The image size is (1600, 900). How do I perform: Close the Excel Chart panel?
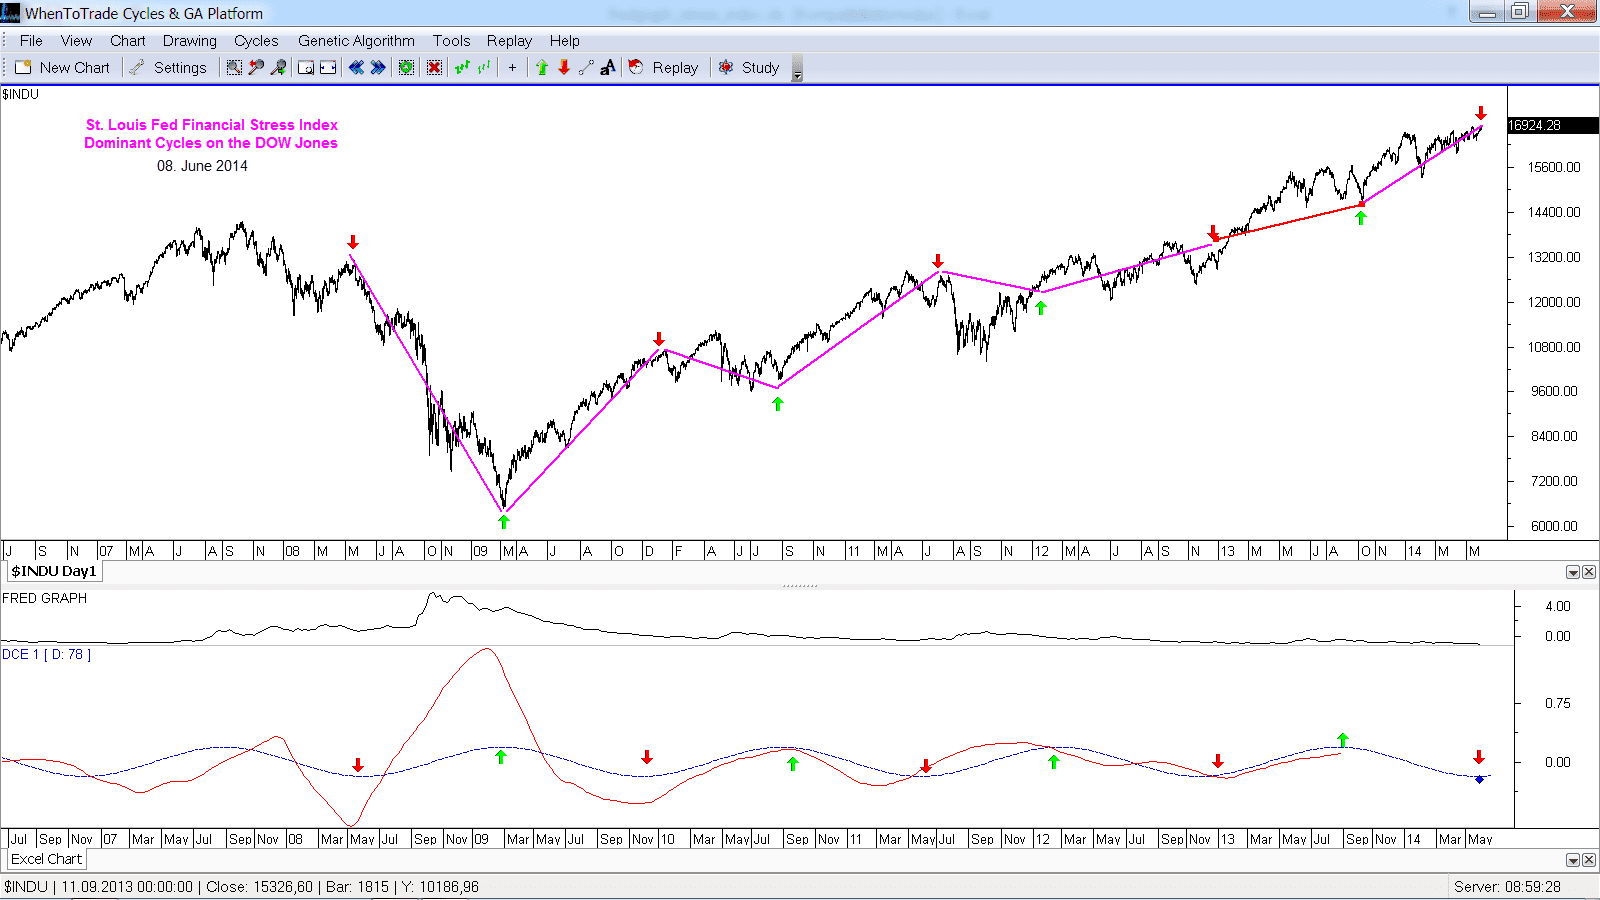(1589, 860)
